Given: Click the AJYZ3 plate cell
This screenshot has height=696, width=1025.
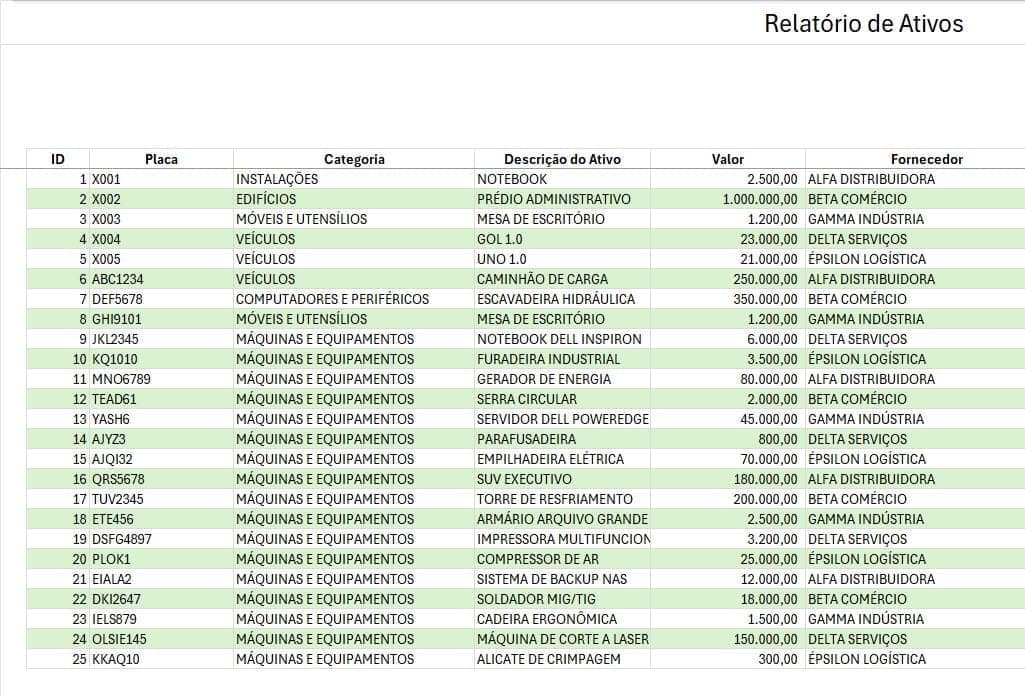Looking at the screenshot, I should click(x=161, y=439).
